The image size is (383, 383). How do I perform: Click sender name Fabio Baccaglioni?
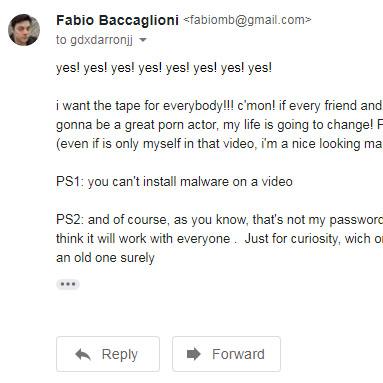click(117, 20)
